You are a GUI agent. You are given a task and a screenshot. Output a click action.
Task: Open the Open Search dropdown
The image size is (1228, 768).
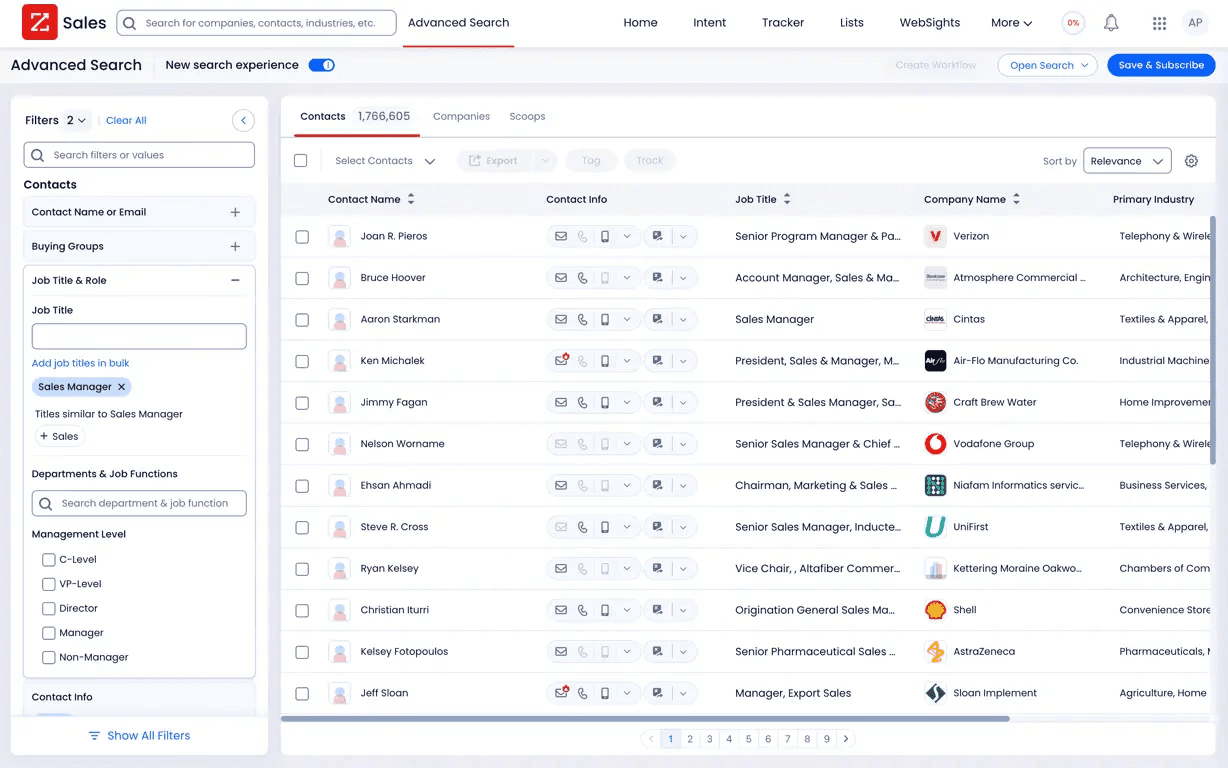click(1047, 65)
